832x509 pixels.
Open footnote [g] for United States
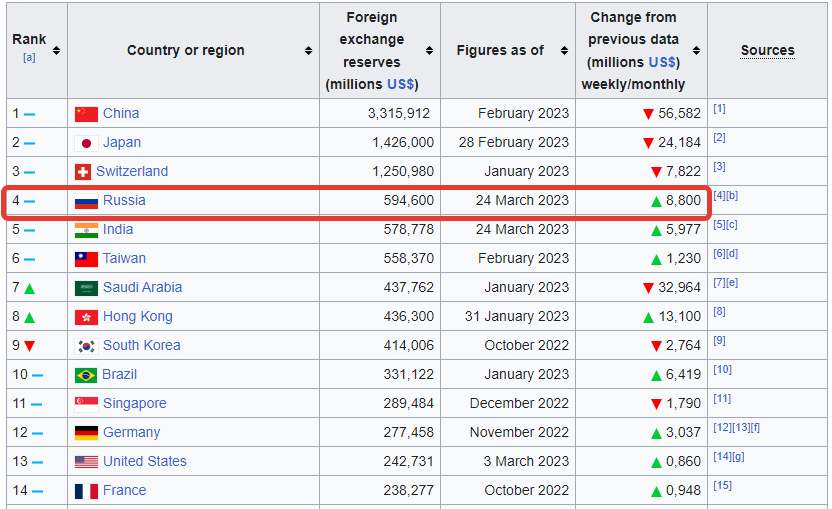(x=739, y=457)
